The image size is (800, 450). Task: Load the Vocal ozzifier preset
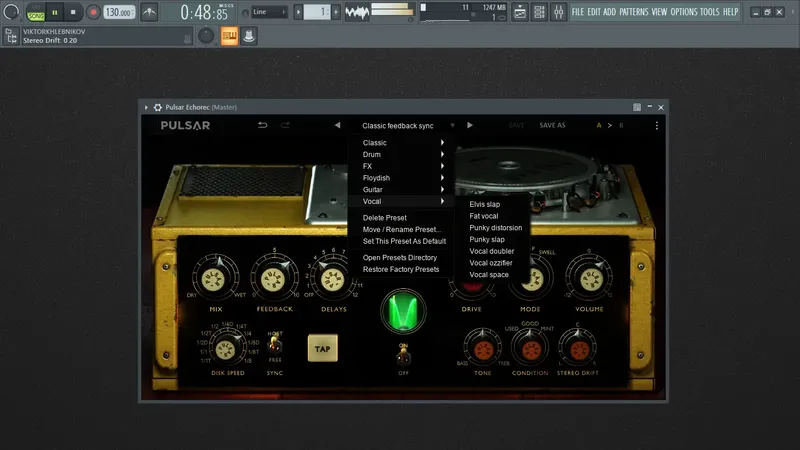pos(493,263)
